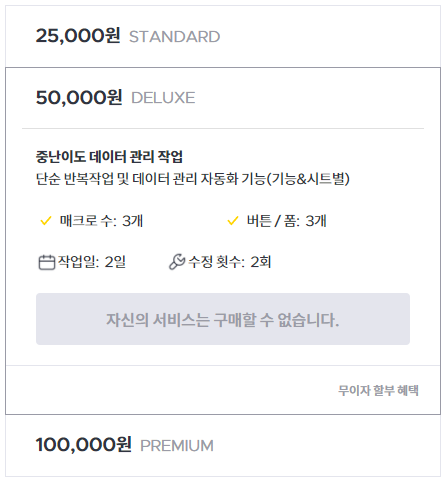Click the 매크로 수: 3개 feature item
Image resolution: width=446 pixels, height=484 pixels.
click(x=91, y=221)
